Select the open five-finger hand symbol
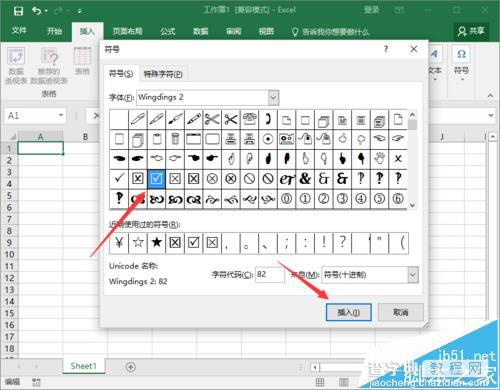 379,159
